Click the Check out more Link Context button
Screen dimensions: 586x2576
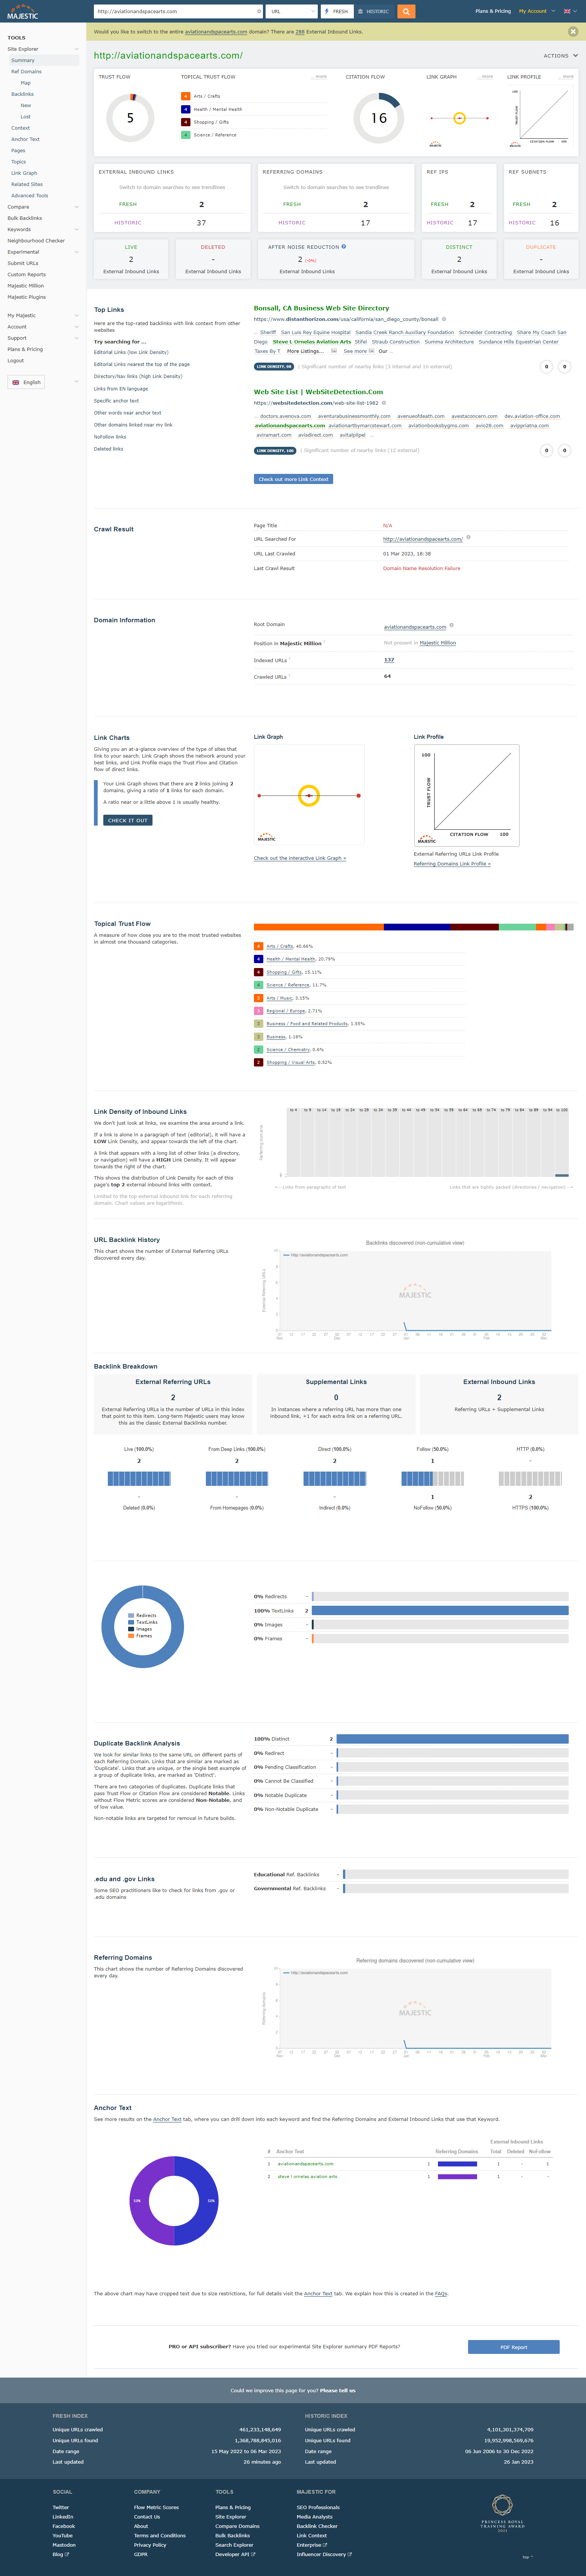click(293, 479)
